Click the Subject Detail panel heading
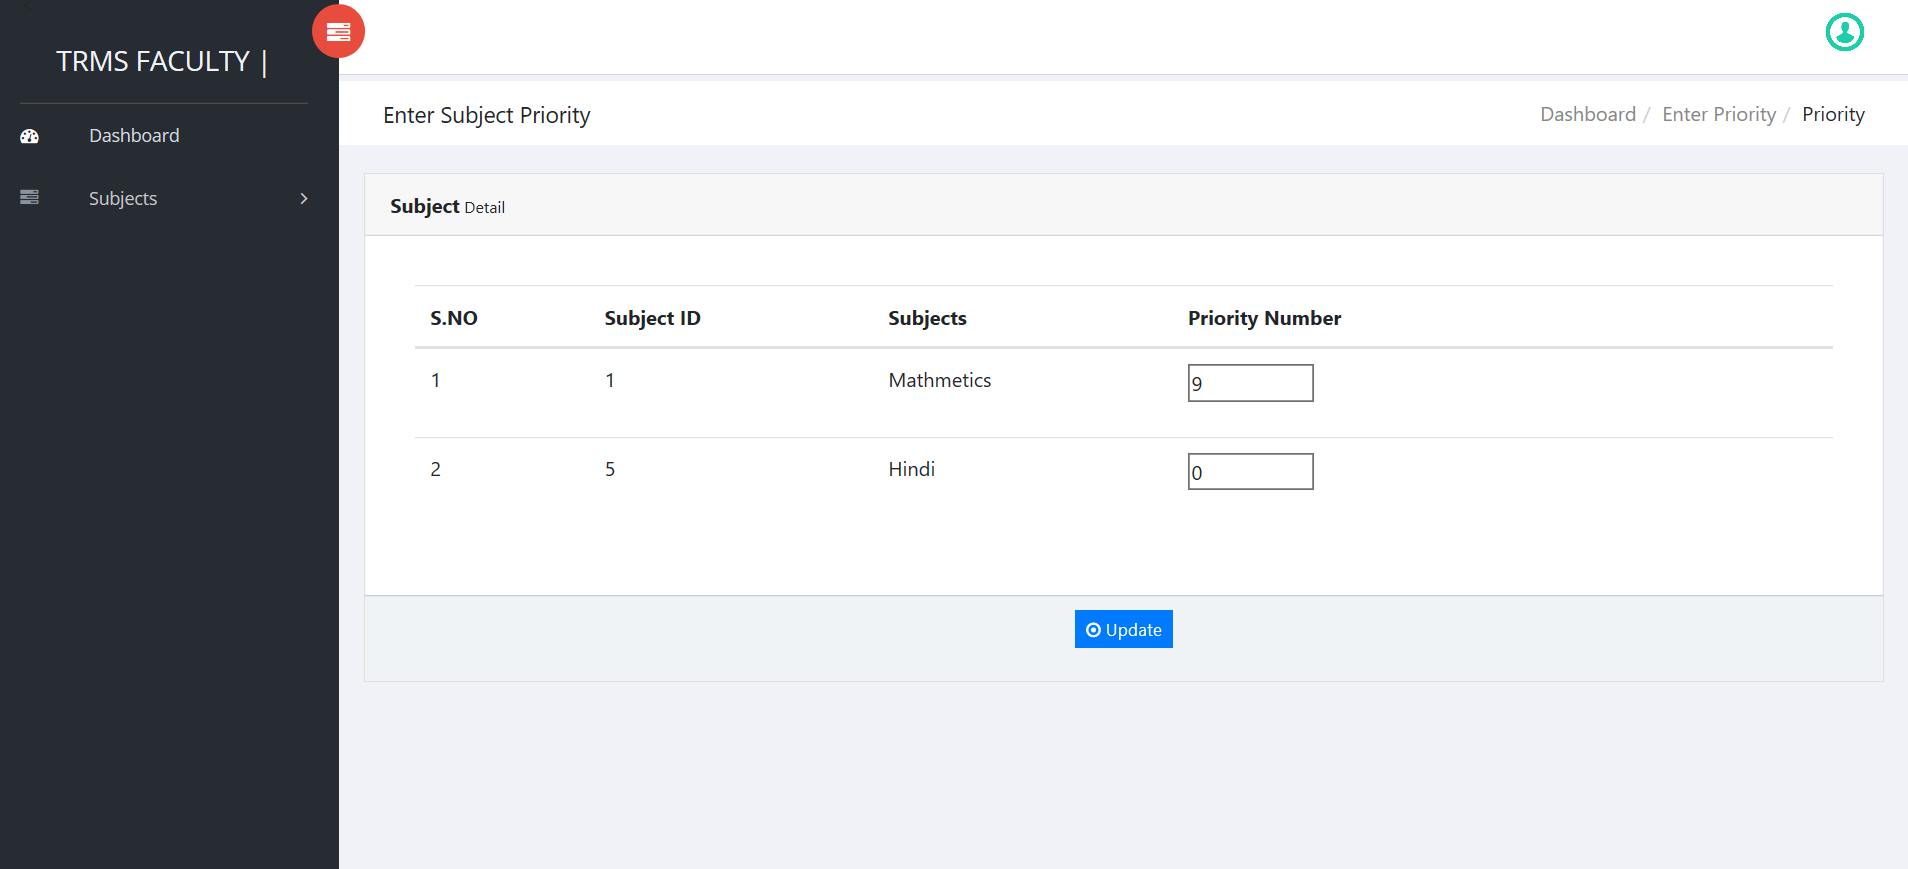This screenshot has height=869, width=1908. [447, 206]
